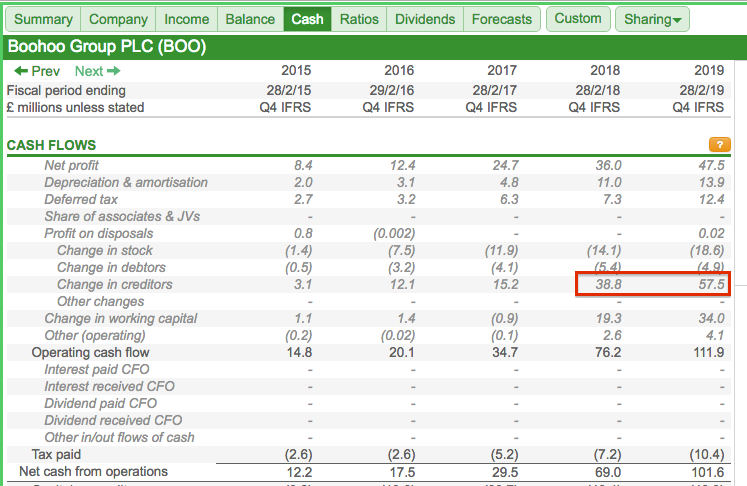Click Net cash from operations label

[93, 472]
